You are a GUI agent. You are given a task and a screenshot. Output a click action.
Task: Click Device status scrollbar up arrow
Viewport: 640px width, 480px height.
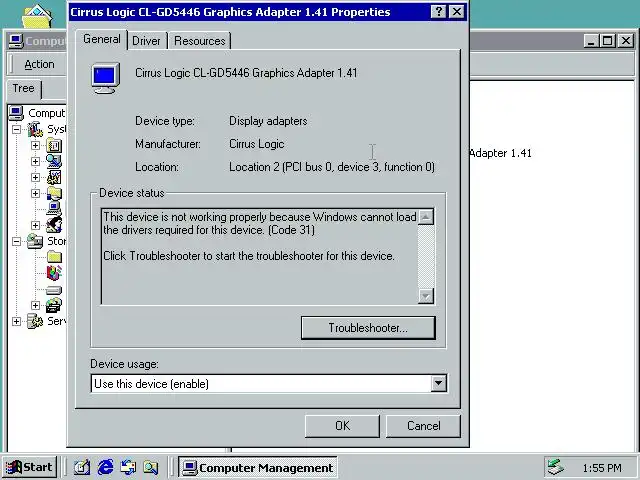(x=426, y=217)
